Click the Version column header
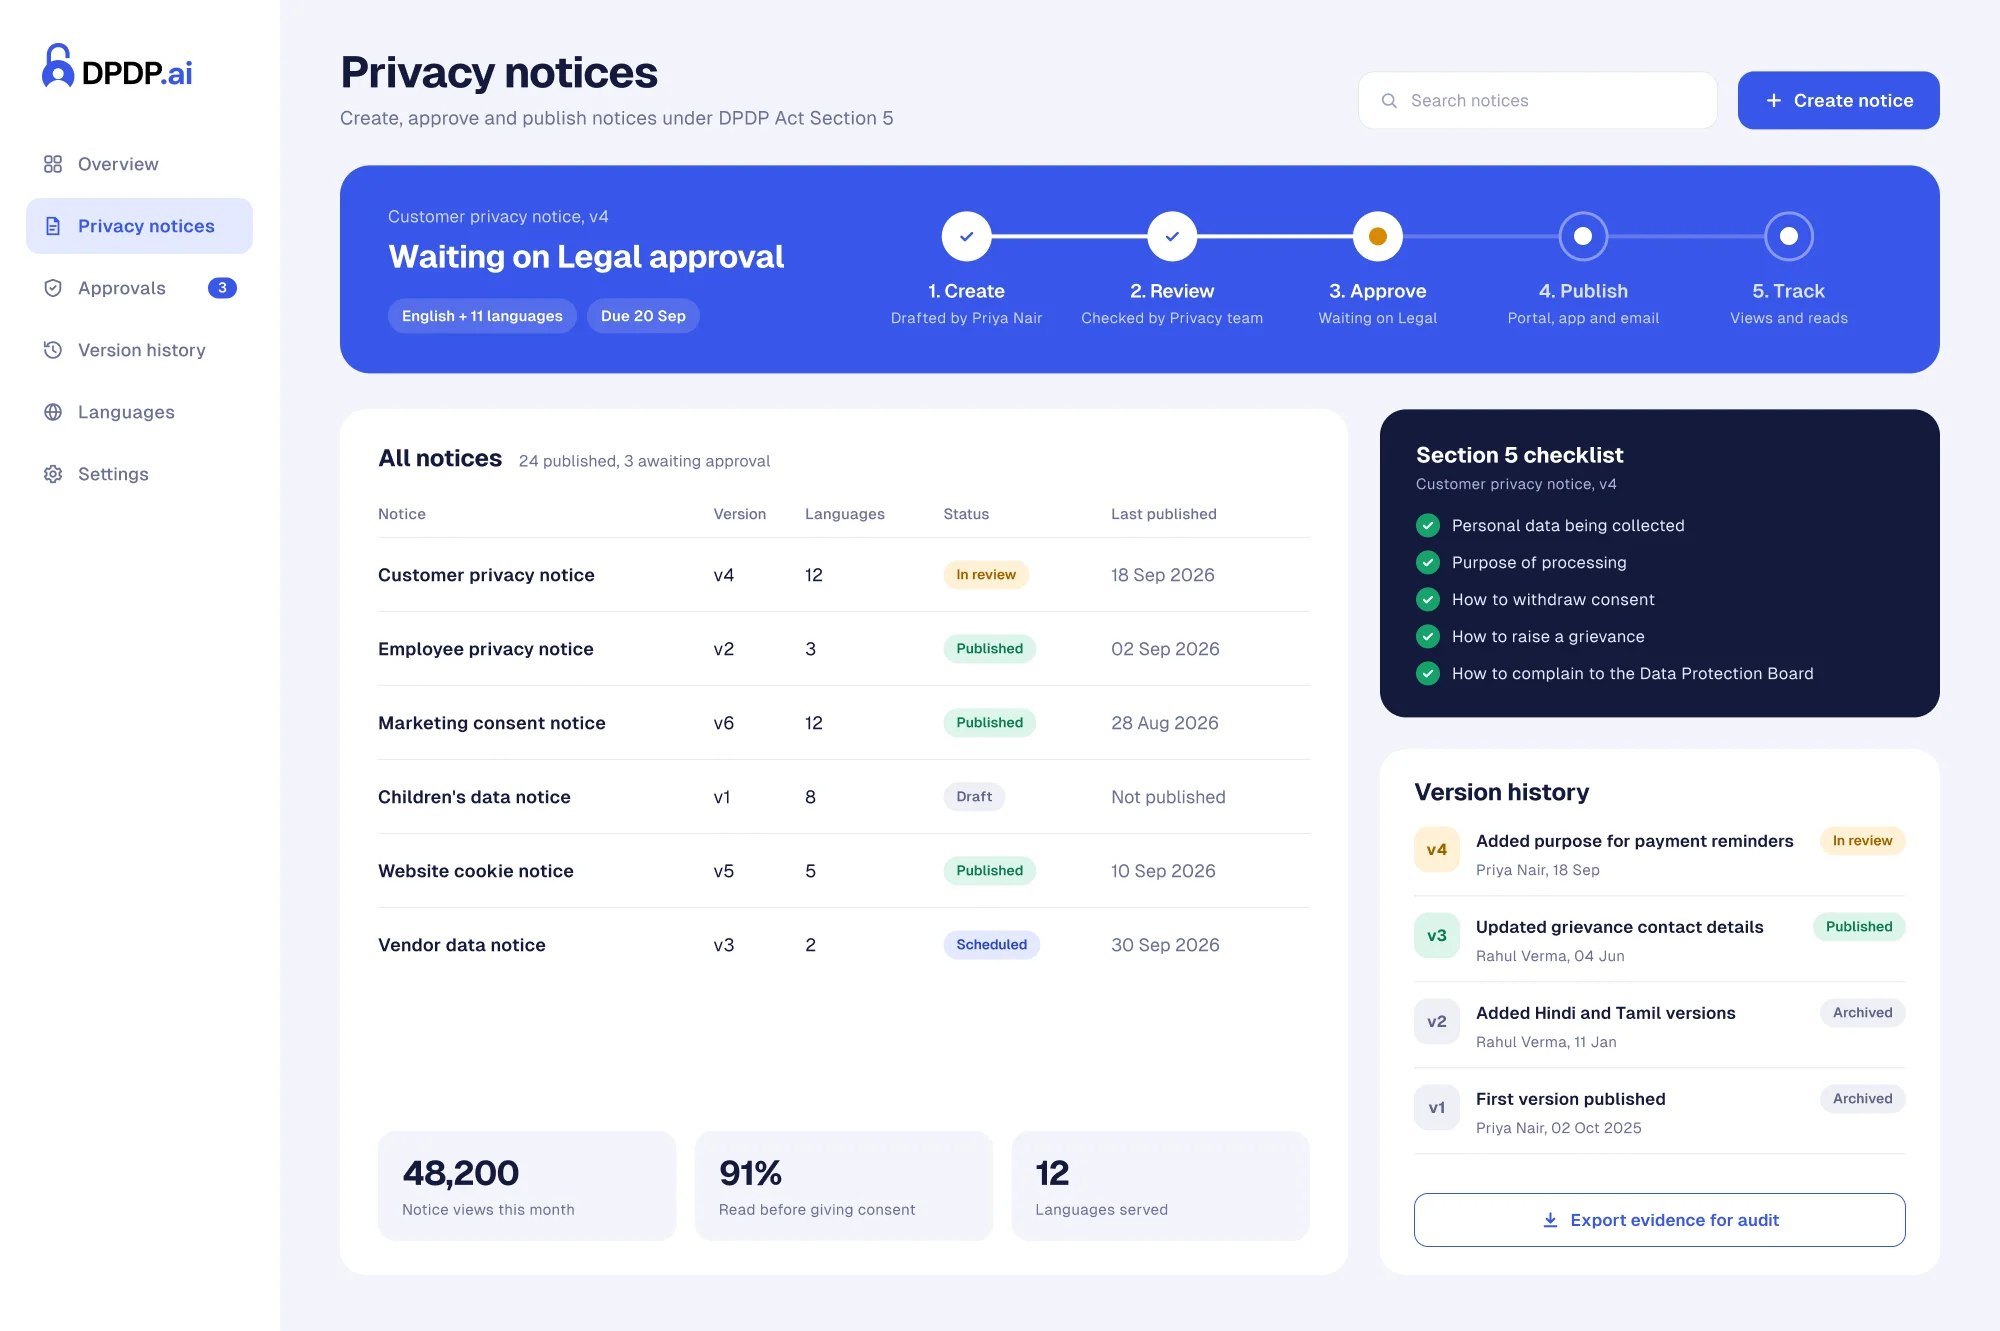 point(739,514)
